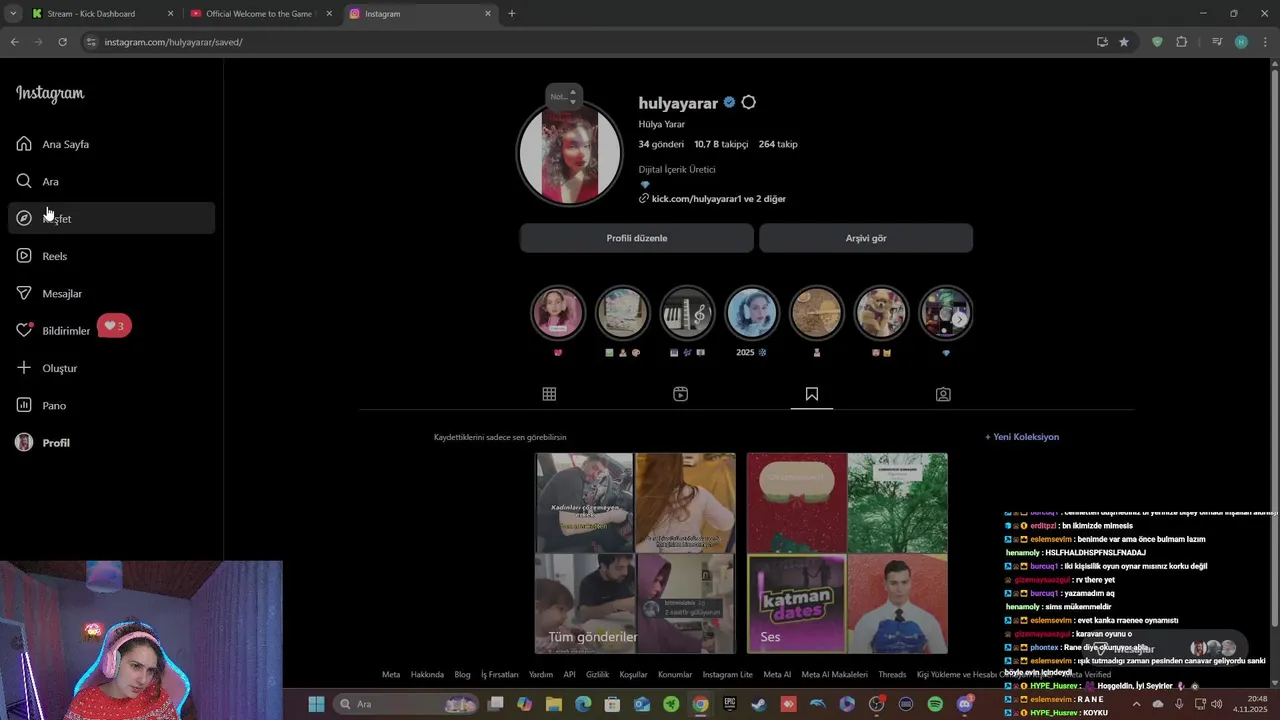The width and height of the screenshot is (1280, 720).
Task: Open Epic Games from taskbar
Action: pos(730,704)
